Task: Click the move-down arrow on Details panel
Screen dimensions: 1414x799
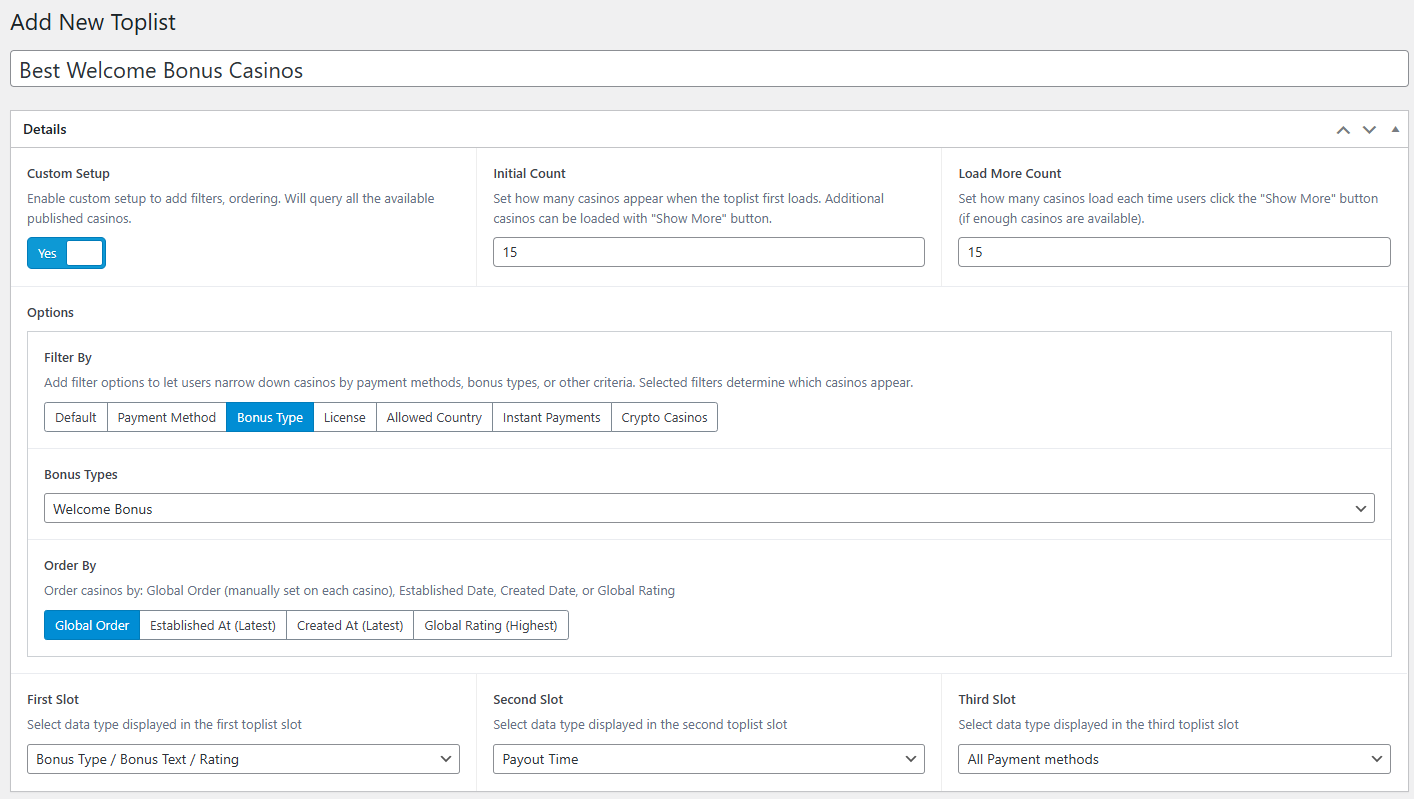Action: [x=1369, y=129]
